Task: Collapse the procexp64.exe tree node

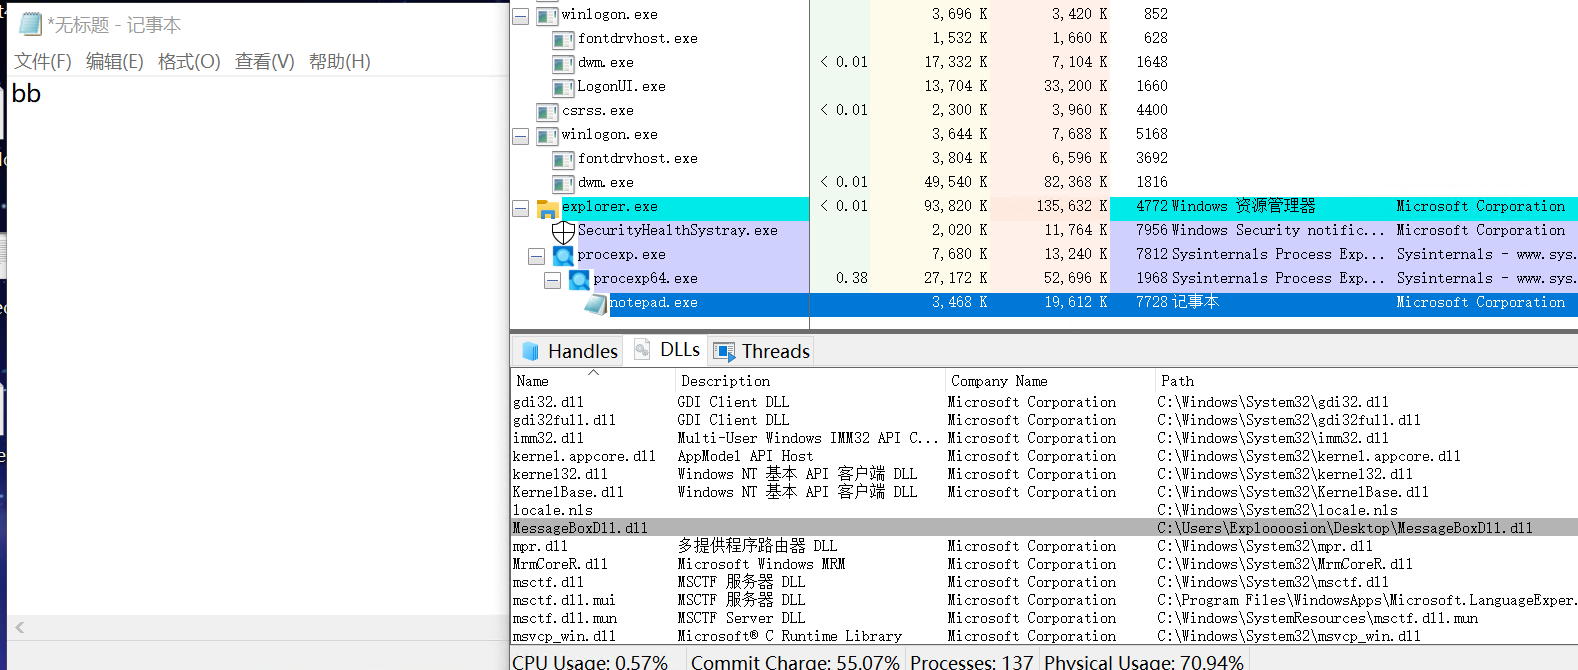Action: (x=552, y=280)
